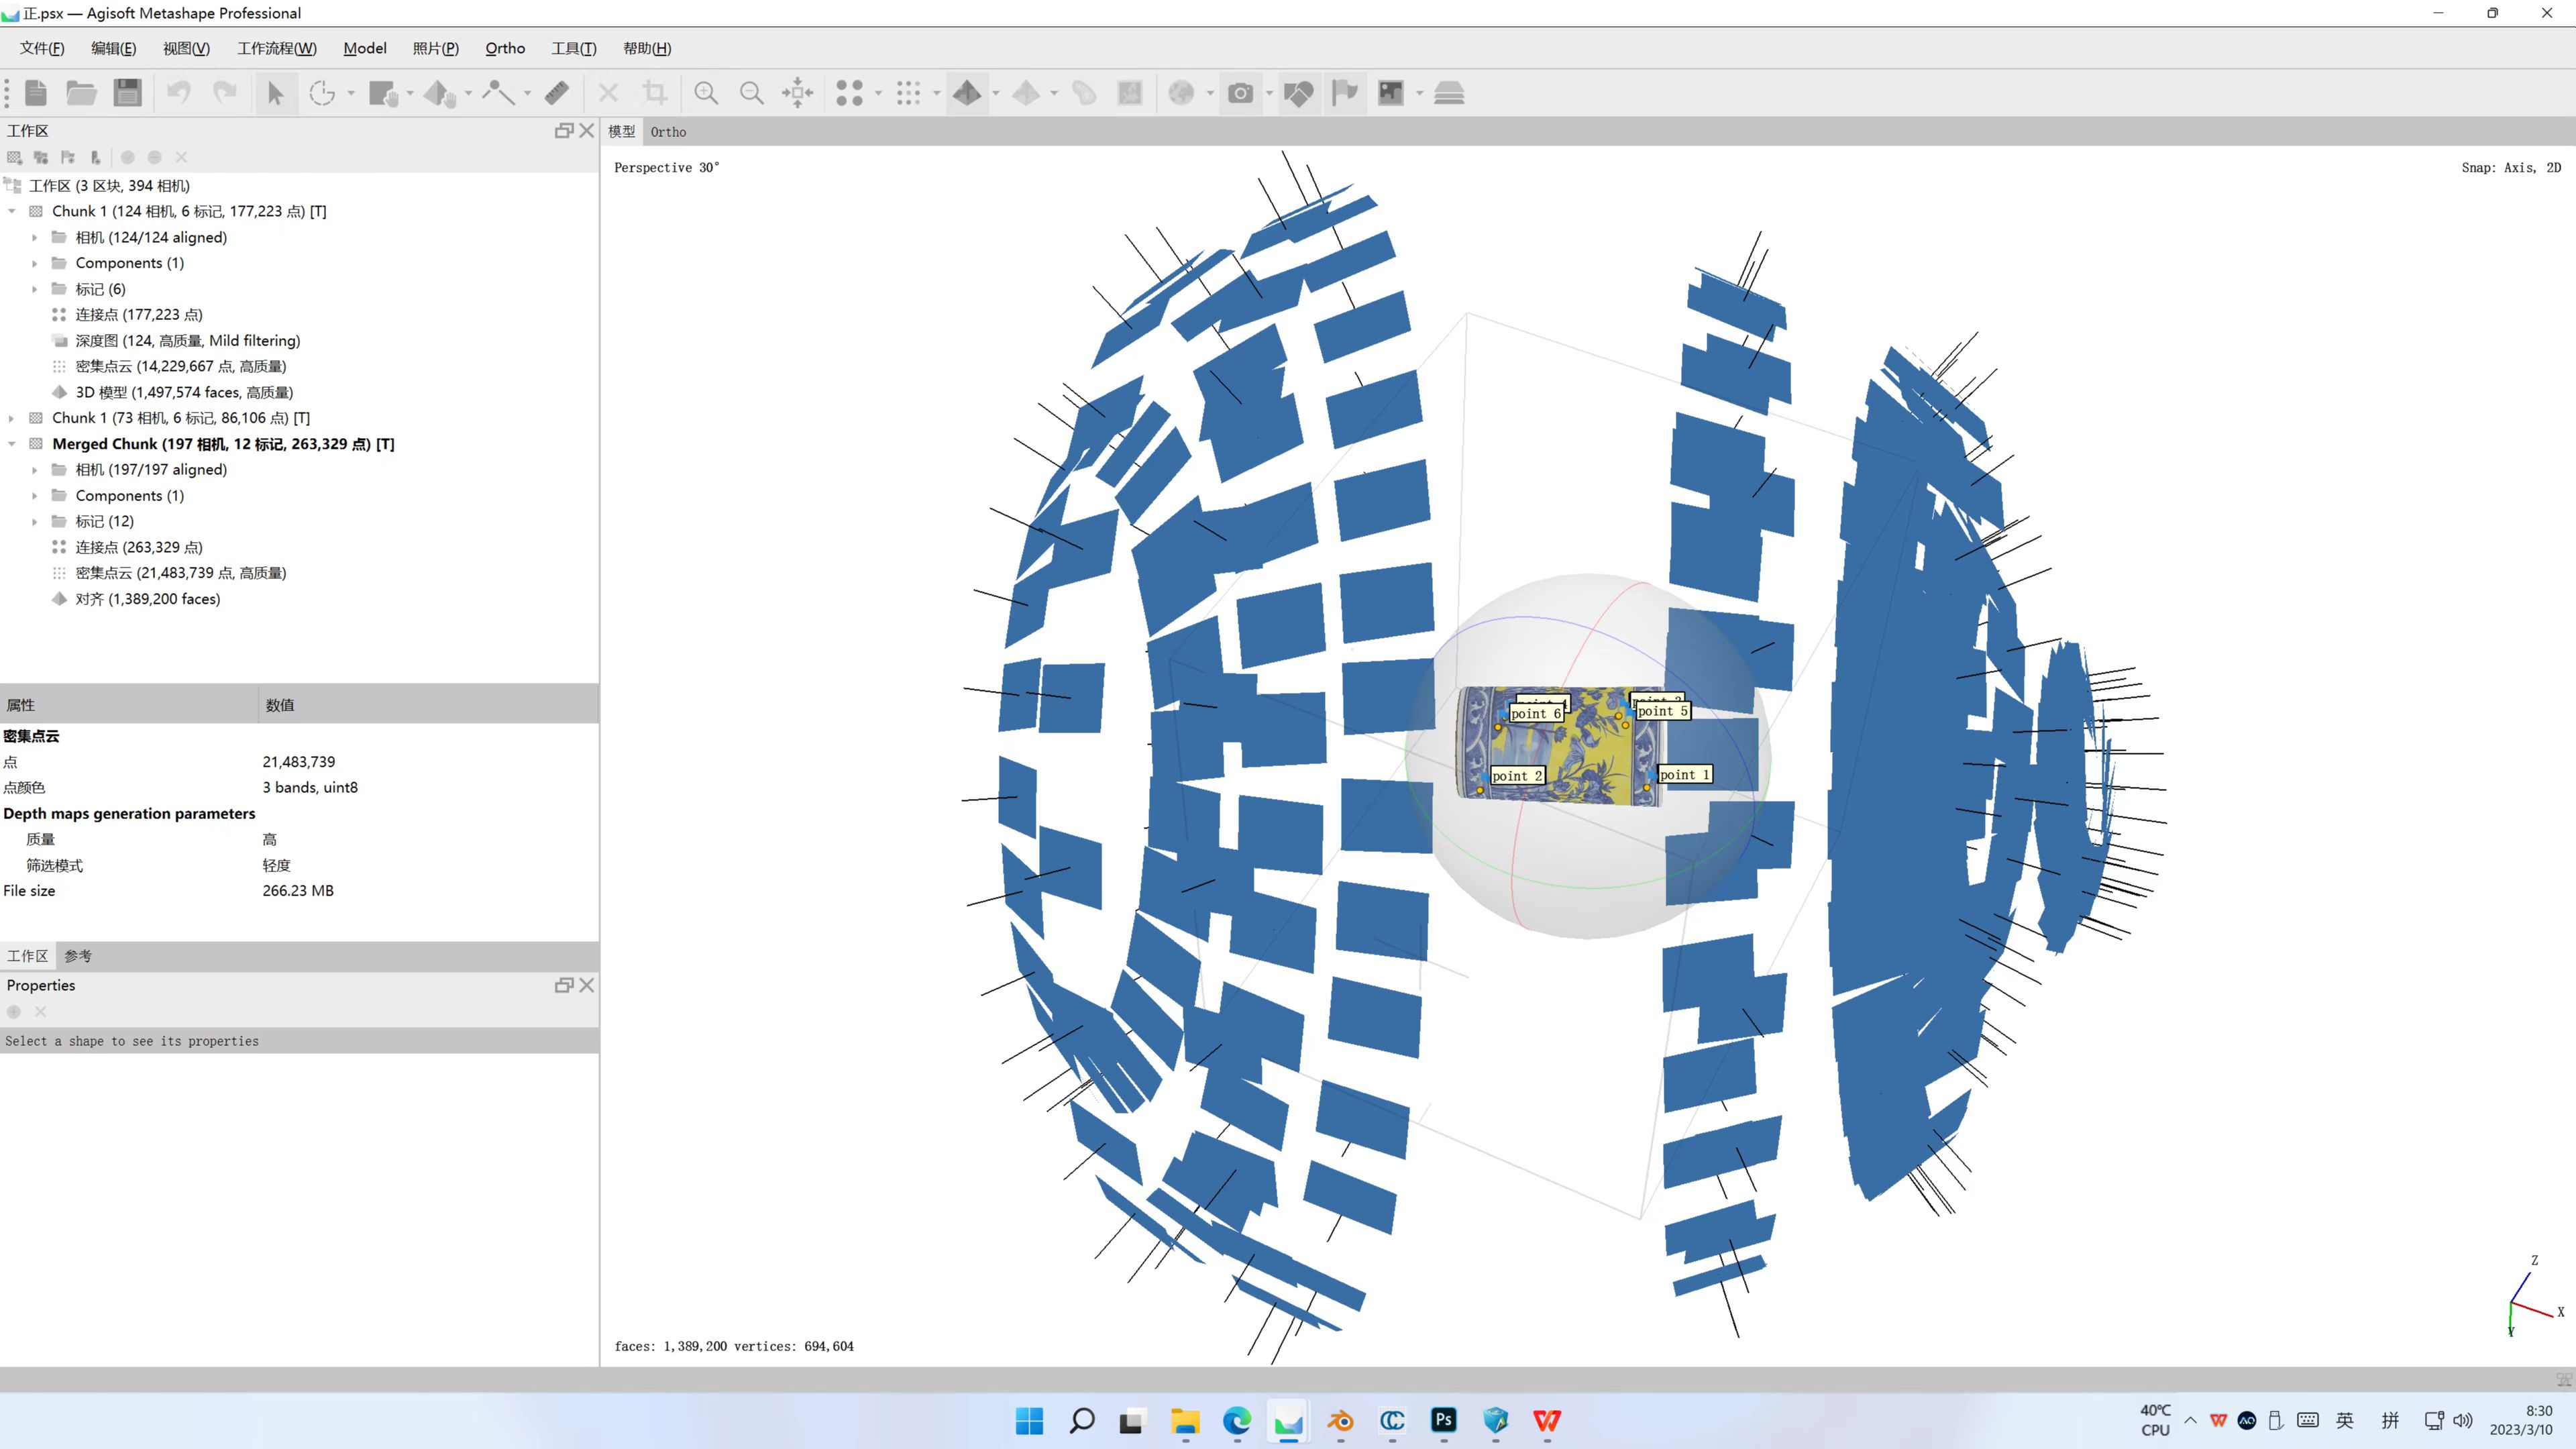
Task: Open Blender from taskbar
Action: (x=1341, y=1420)
